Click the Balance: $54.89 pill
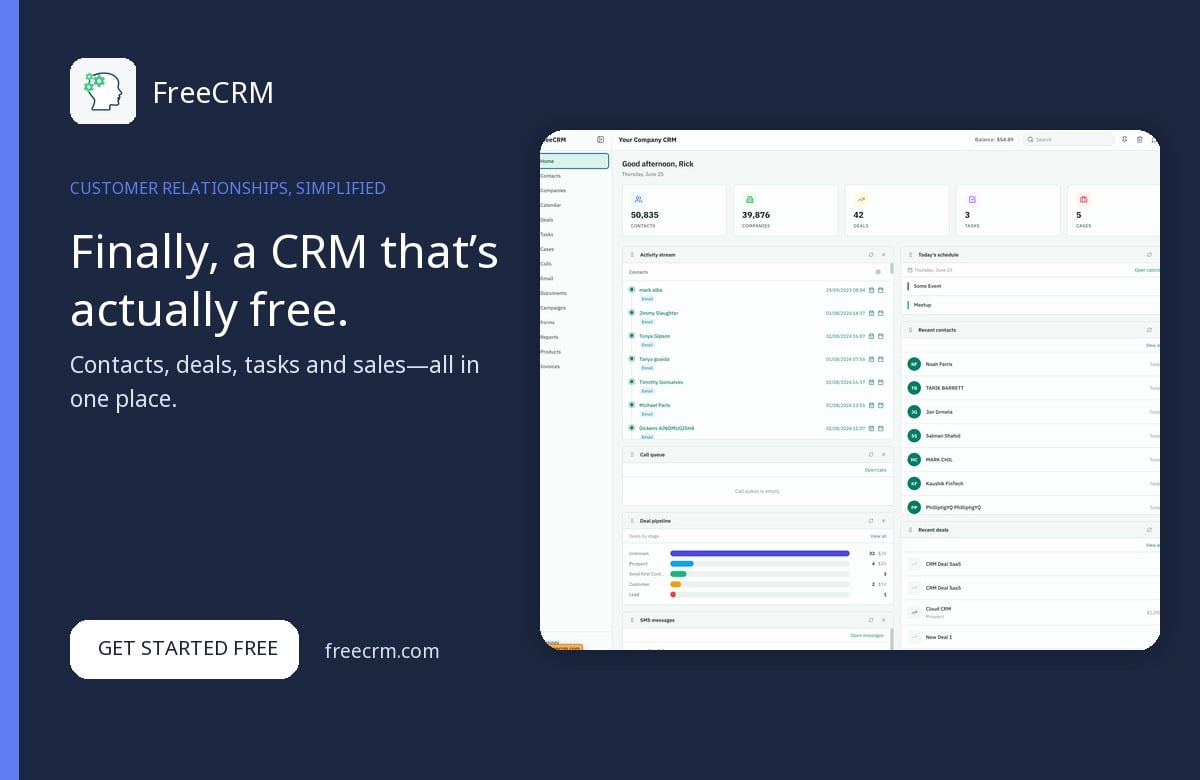Image resolution: width=1200 pixels, height=780 pixels. (994, 140)
